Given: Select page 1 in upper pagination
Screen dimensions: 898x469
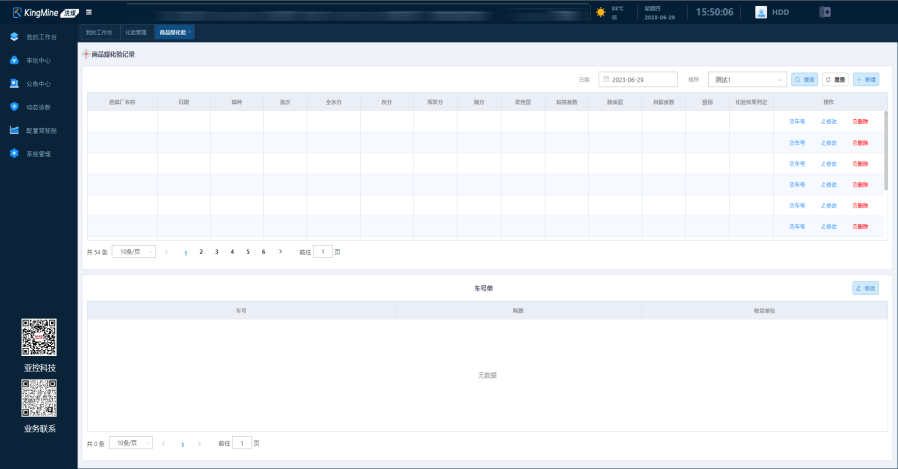Looking at the screenshot, I should pyautogui.click(x=186, y=253).
